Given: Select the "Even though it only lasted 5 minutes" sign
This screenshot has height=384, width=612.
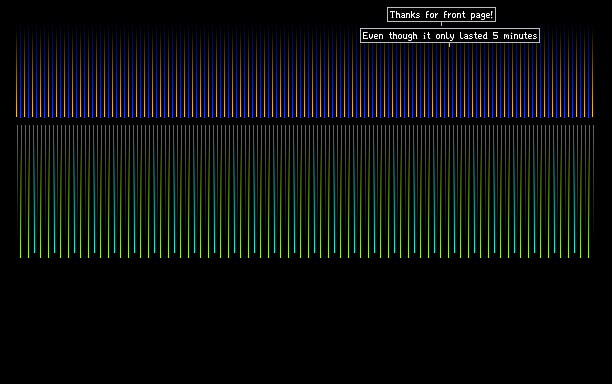Looking at the screenshot, I should click(450, 36).
